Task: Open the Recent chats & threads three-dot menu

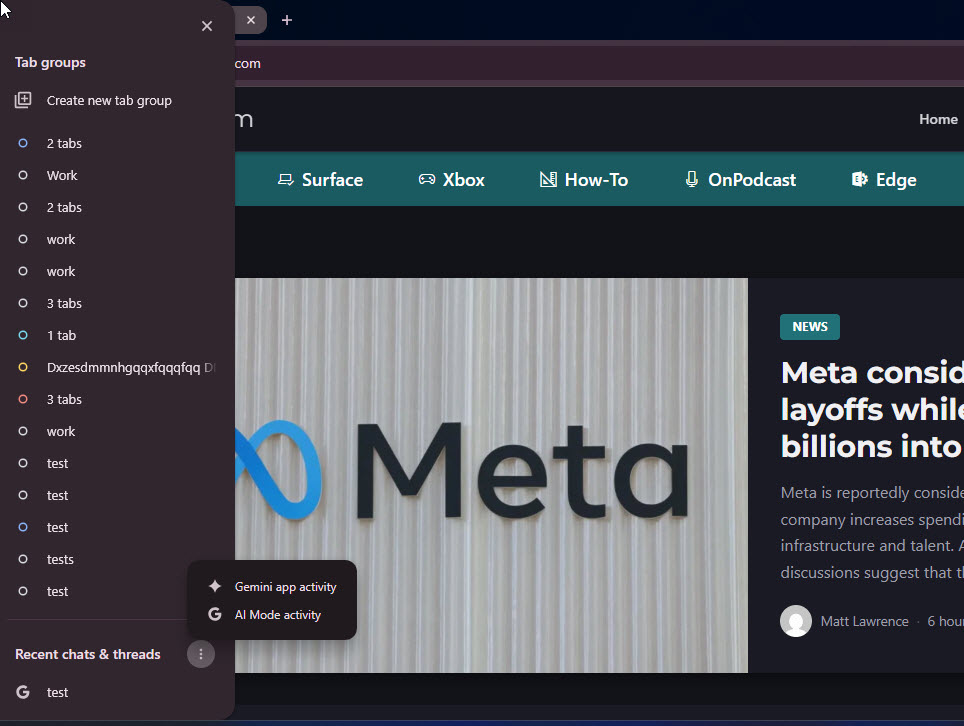Action: [x=201, y=654]
